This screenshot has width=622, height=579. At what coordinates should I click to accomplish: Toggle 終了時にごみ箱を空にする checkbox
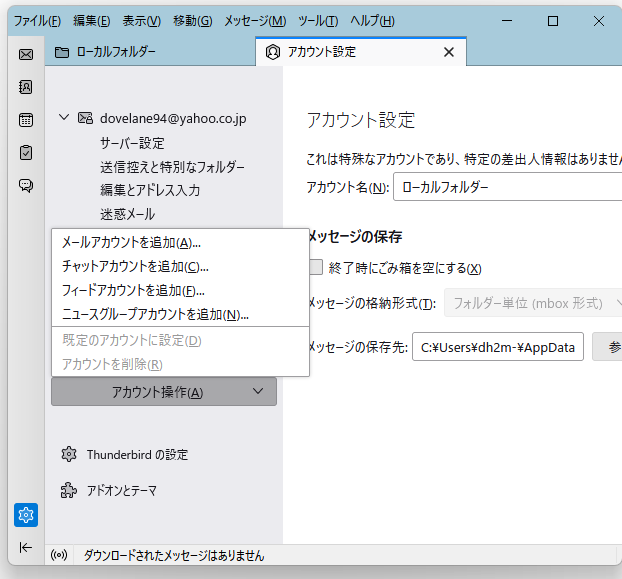pos(316,267)
